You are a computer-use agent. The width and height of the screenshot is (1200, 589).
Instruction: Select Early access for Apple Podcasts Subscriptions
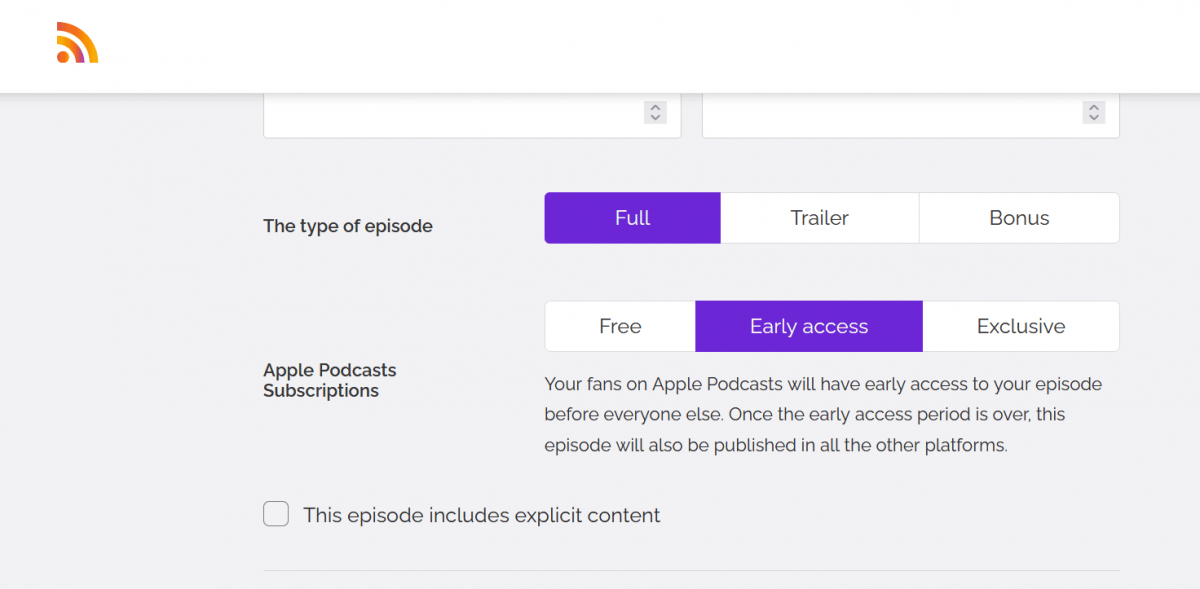tap(808, 326)
